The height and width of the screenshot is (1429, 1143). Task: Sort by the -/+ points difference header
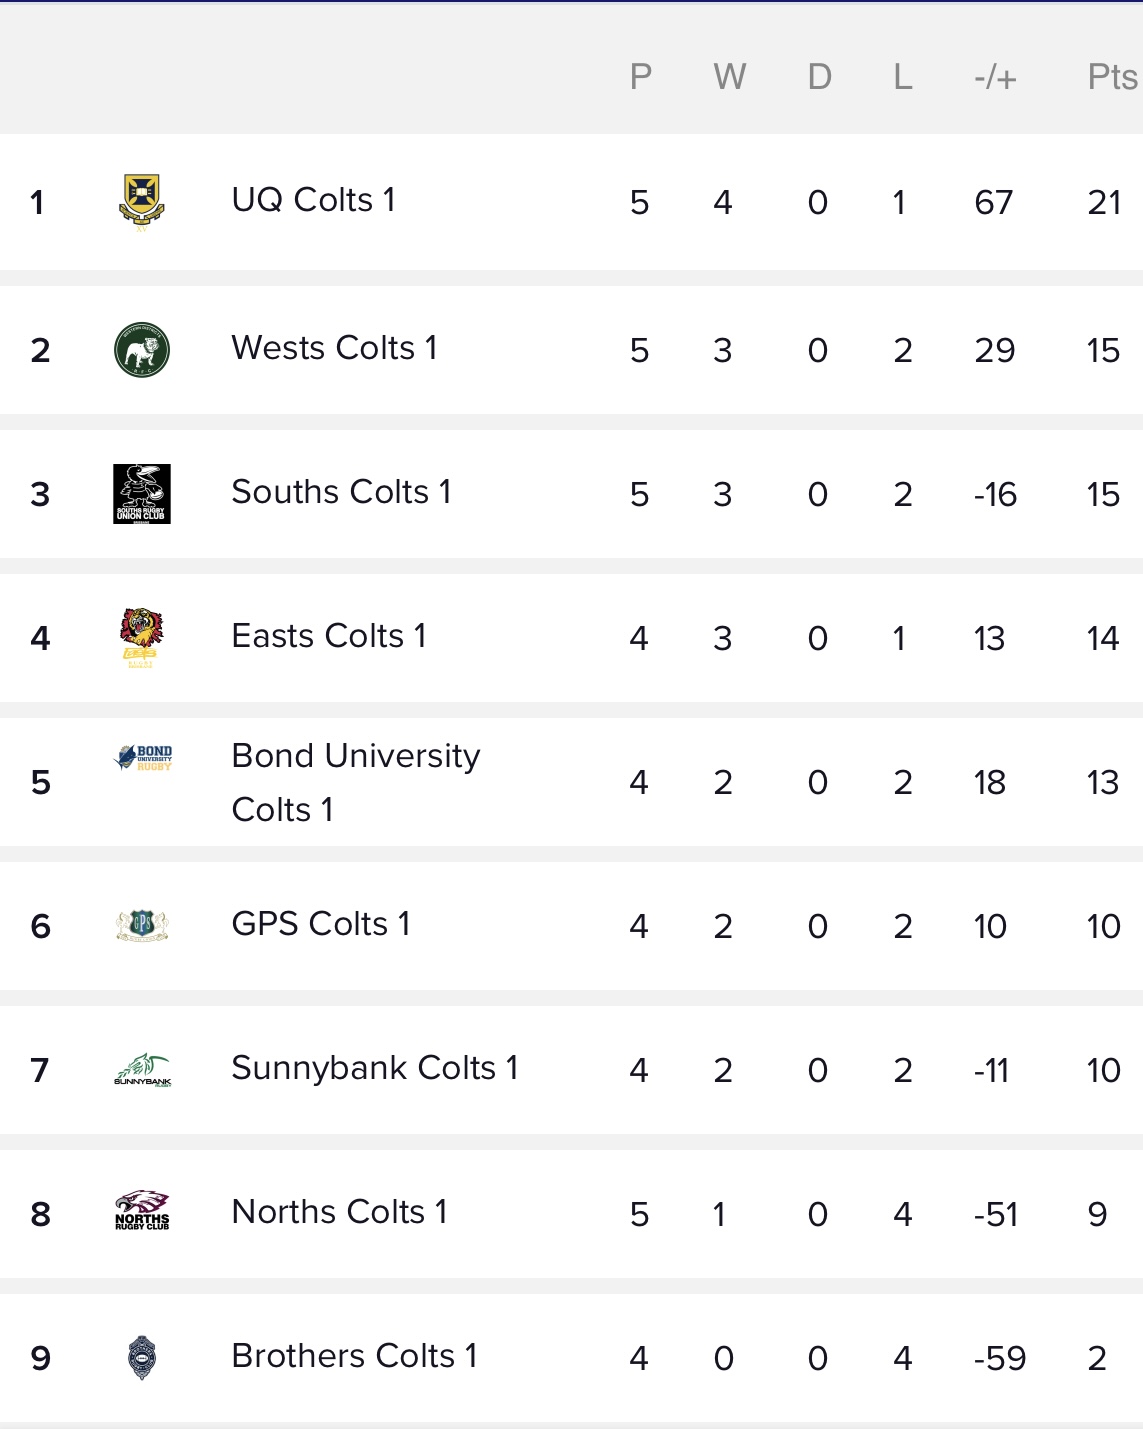tap(995, 77)
